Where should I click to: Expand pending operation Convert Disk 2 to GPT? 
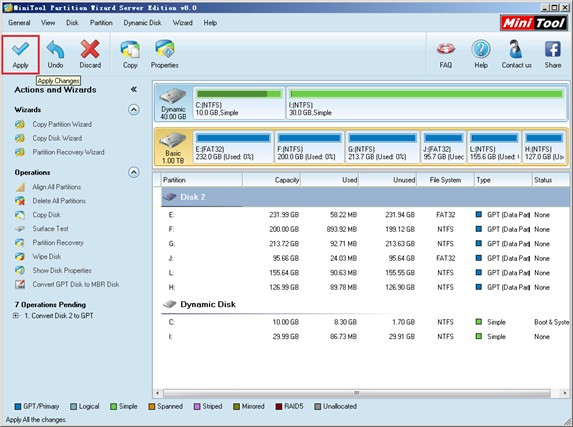tap(16, 315)
